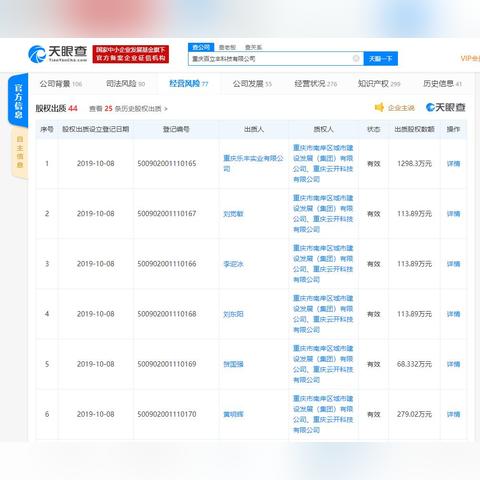
Task: Click the 企业主诉 link
Action: coord(401,108)
